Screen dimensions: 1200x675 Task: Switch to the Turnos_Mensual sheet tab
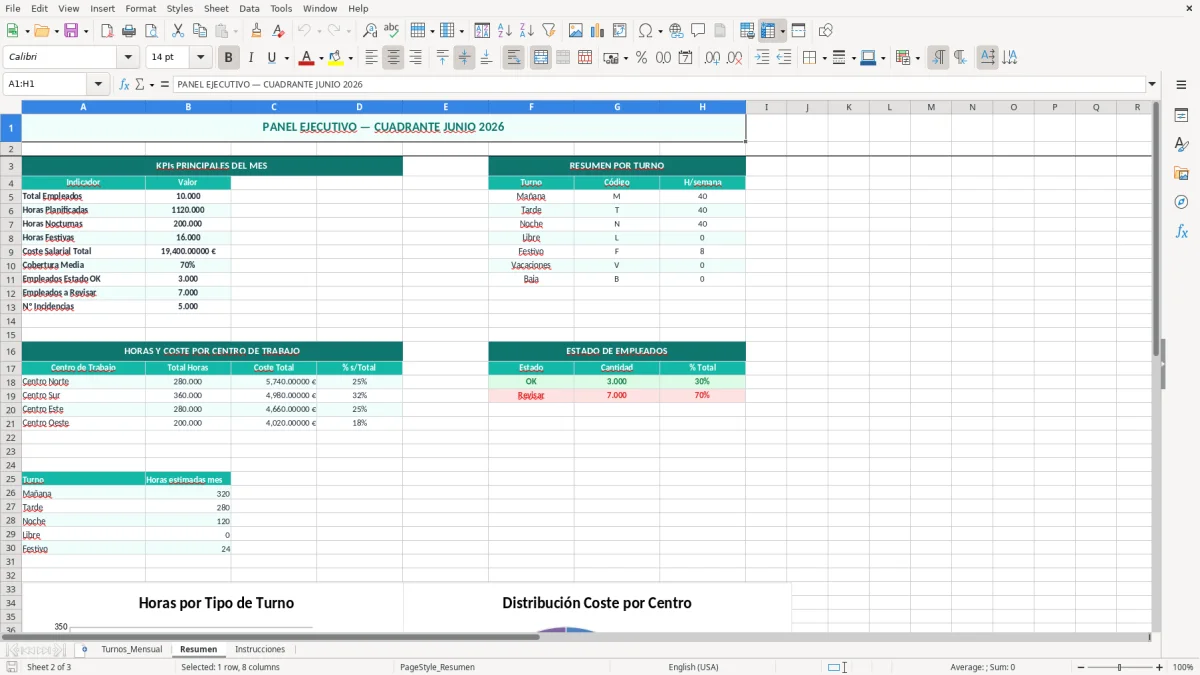[x=131, y=650]
